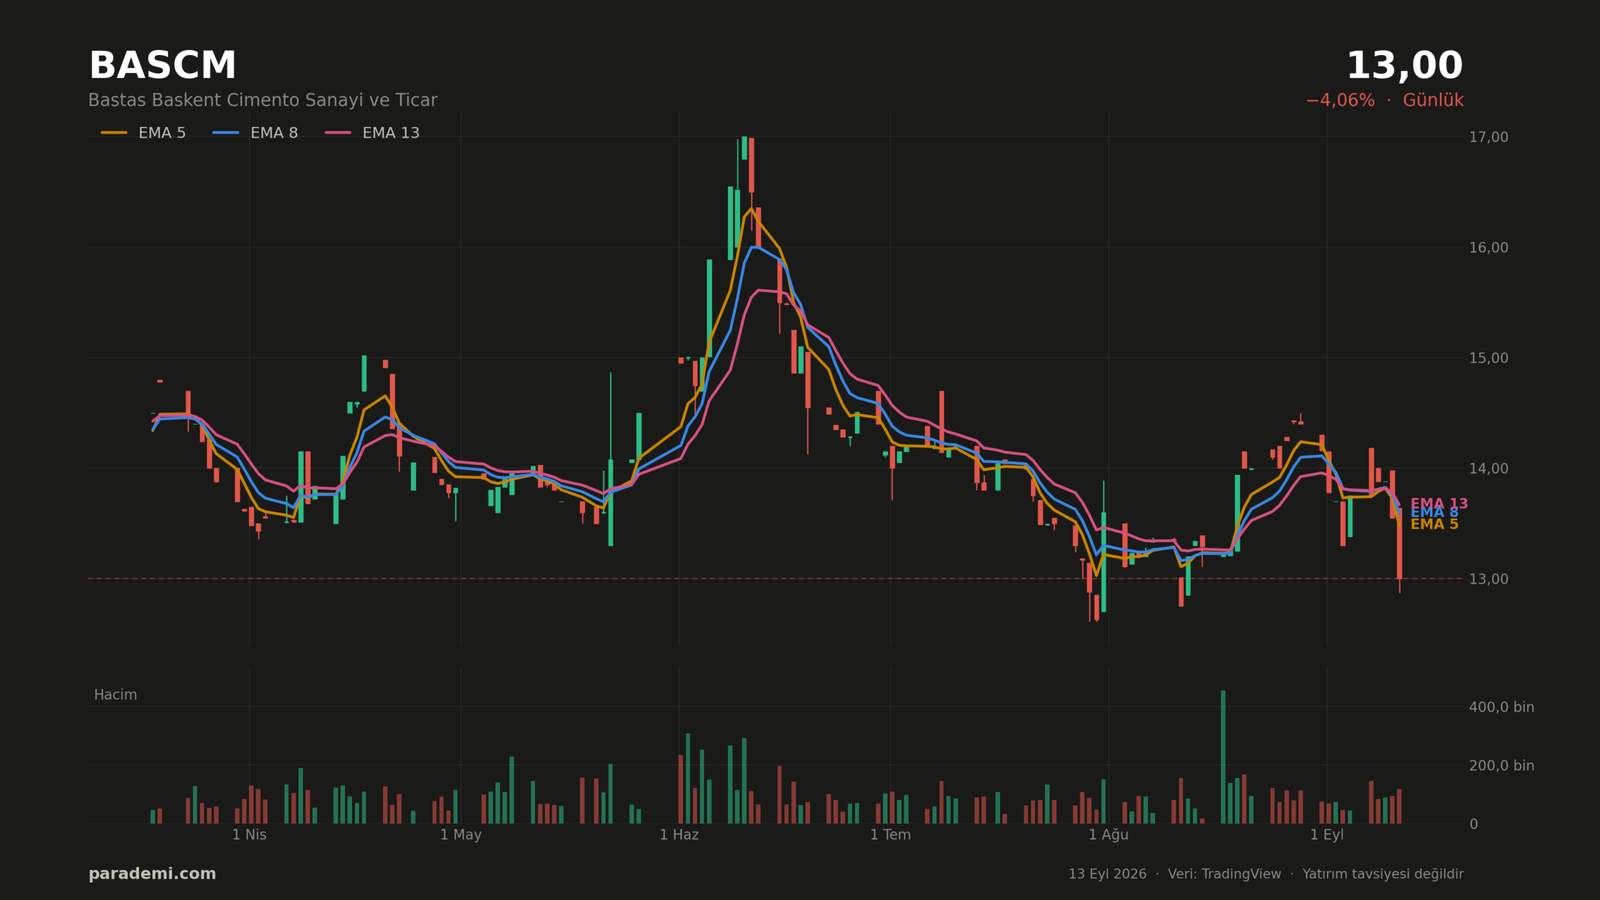Image resolution: width=1600 pixels, height=900 pixels.
Task: Click the 1 Nis date label
Action: point(249,835)
